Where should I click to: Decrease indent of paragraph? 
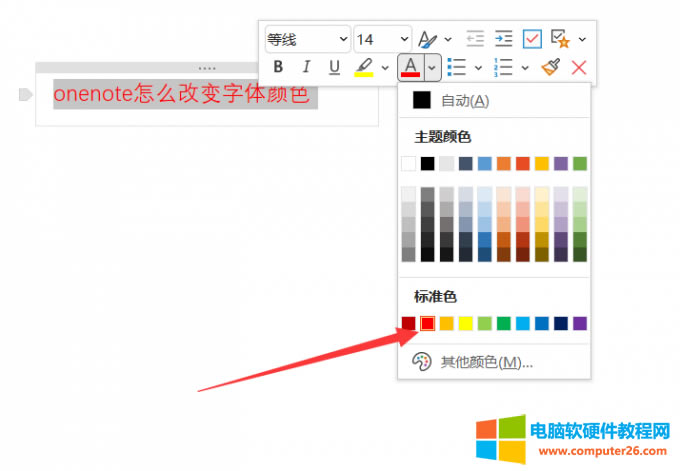[x=475, y=39]
